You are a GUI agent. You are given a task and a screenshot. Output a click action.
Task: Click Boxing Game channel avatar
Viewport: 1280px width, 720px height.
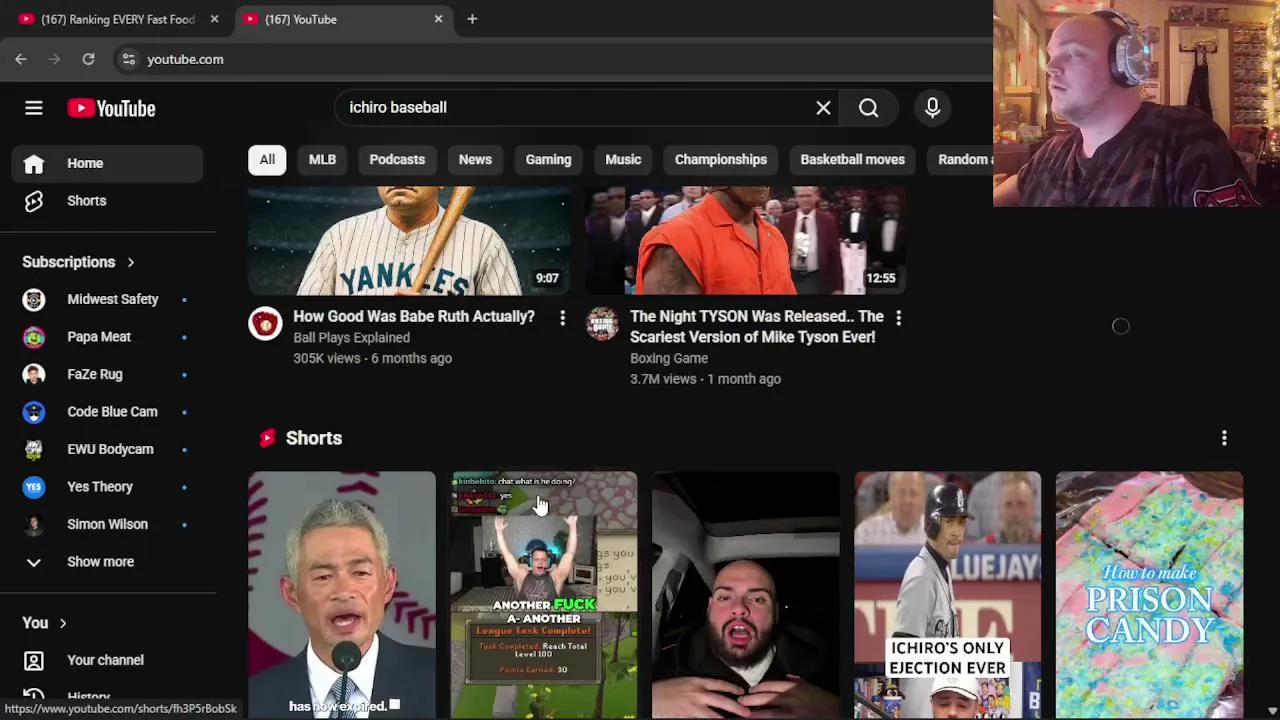(x=602, y=323)
